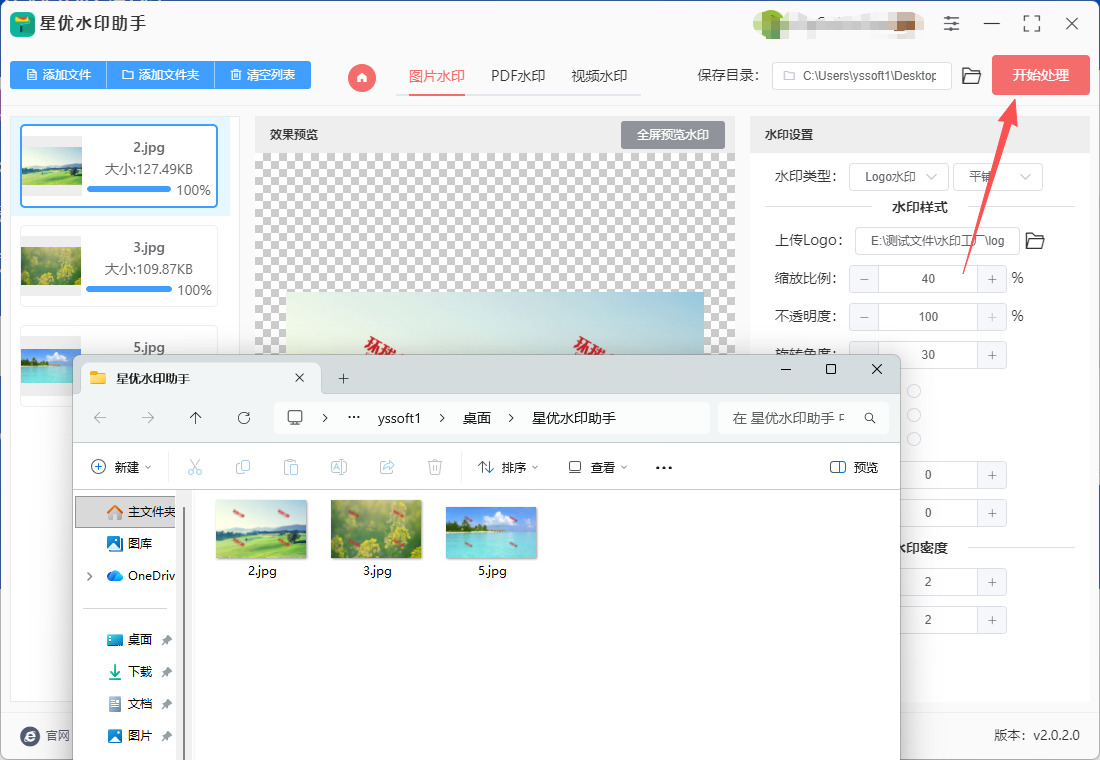
Task: Click the 开始处理 start processing button
Action: click(x=1040, y=75)
